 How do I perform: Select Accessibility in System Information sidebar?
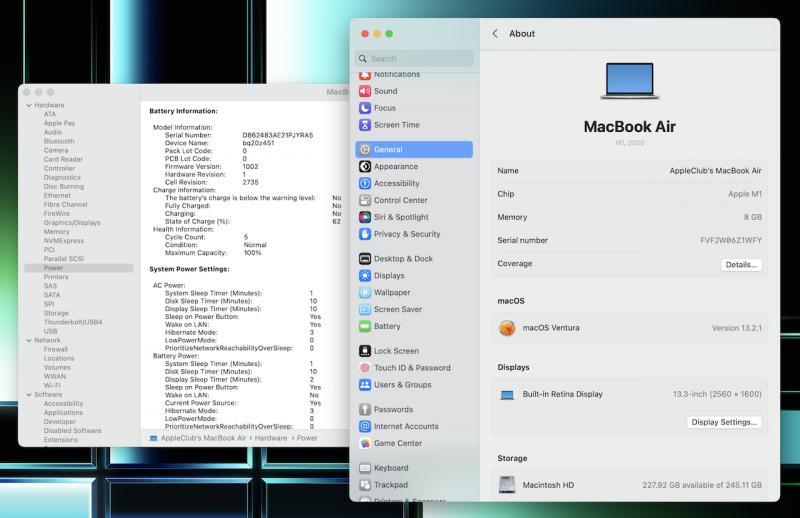[63, 403]
